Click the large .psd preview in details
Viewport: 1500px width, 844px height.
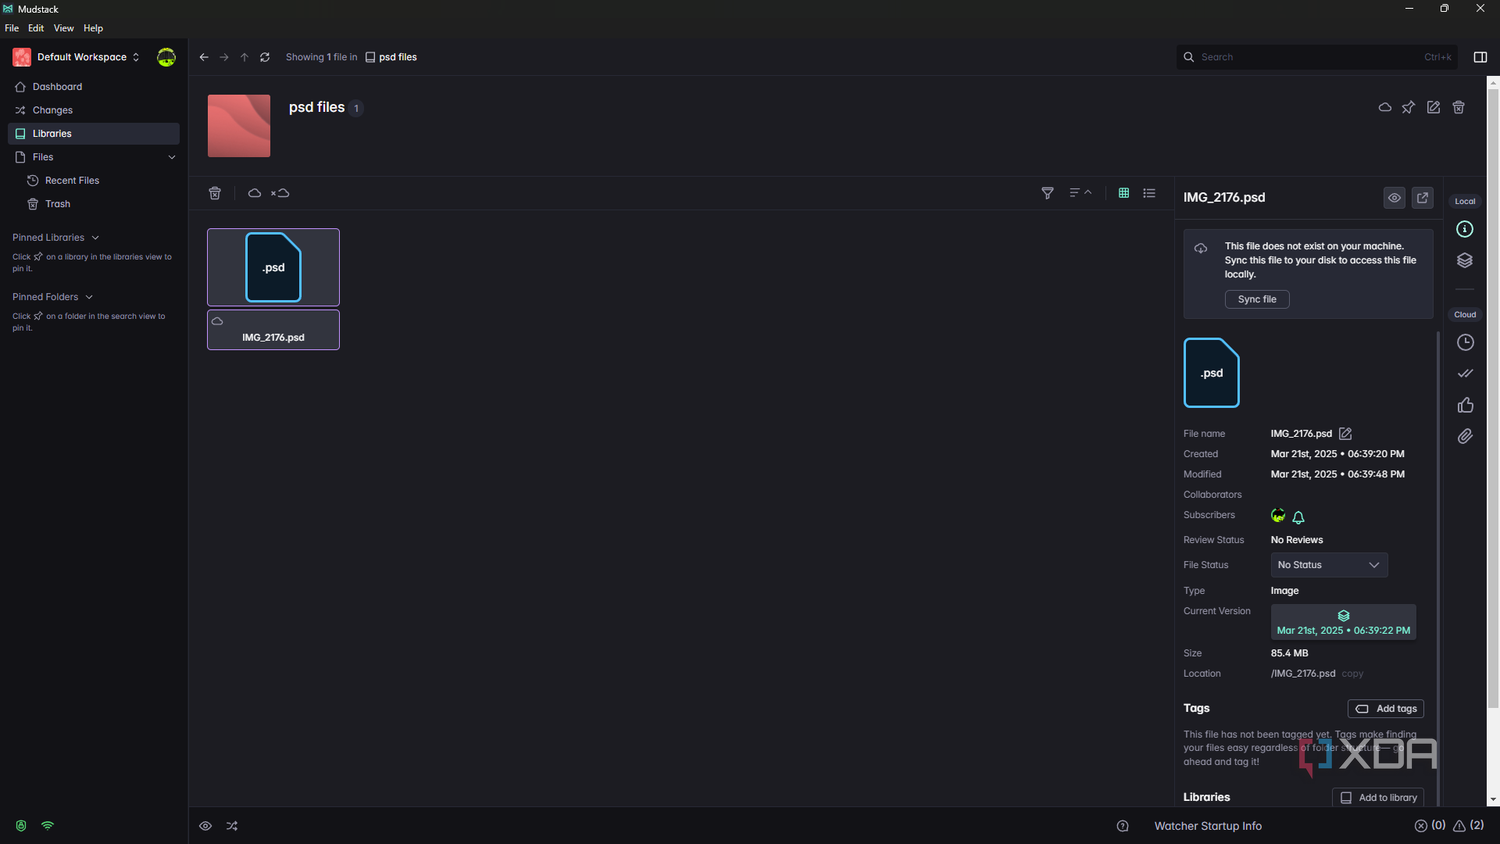pyautogui.click(x=1211, y=373)
